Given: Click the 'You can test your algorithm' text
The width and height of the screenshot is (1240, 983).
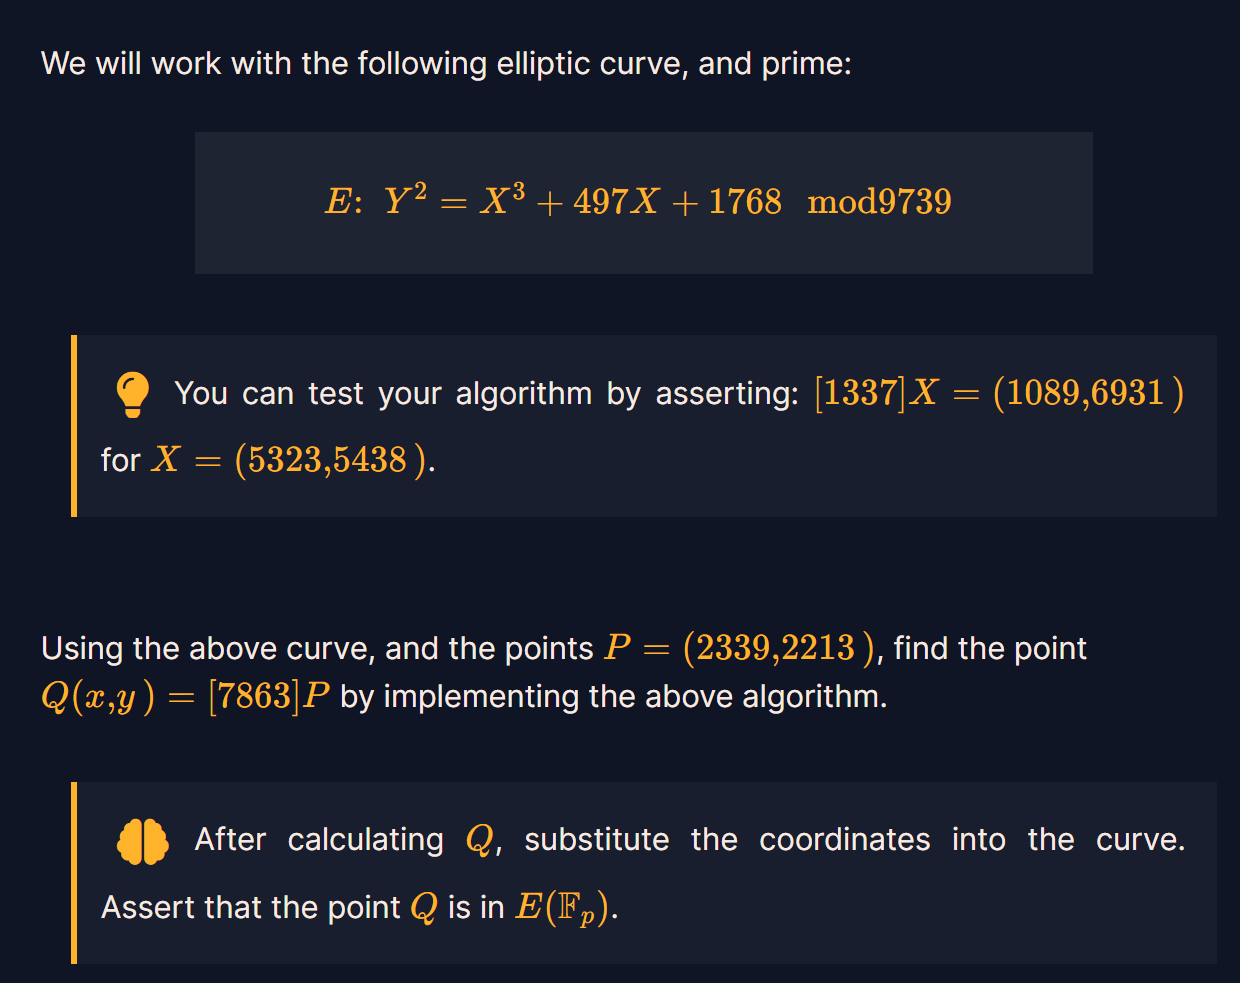Looking at the screenshot, I should pos(486,394).
